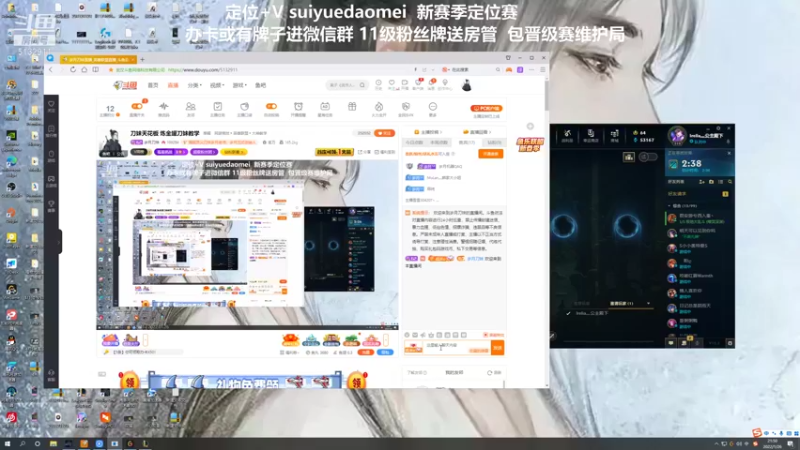Open League client settings gear bottom right
This screenshot has width=800, height=450.
click(730, 343)
